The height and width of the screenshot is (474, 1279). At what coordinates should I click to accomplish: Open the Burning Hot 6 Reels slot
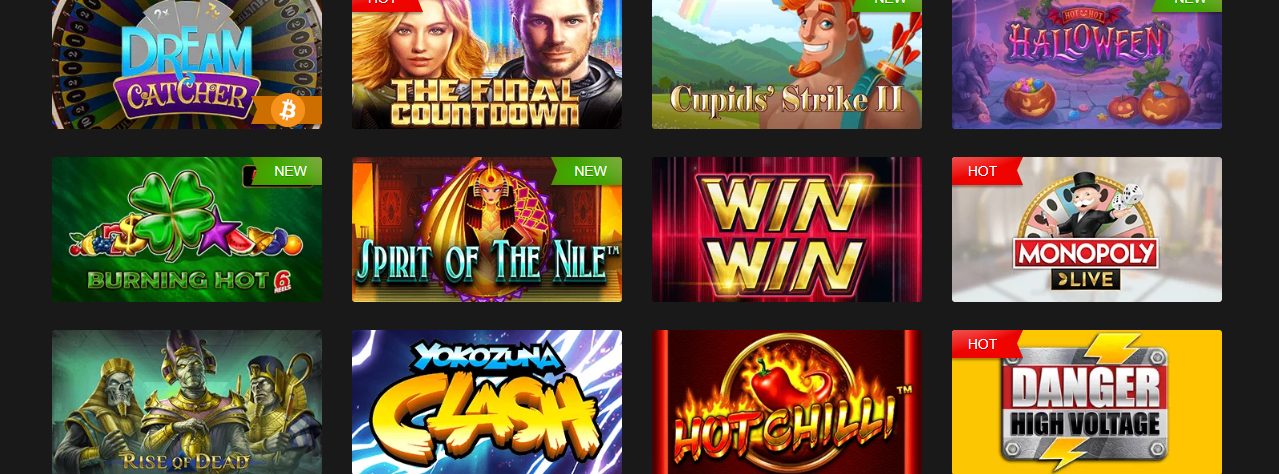click(187, 229)
